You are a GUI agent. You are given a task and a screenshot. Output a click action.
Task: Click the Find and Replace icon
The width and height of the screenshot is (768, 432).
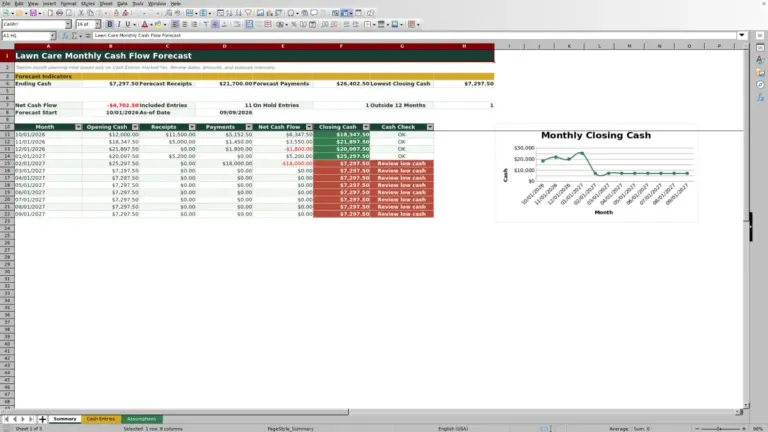[168, 13]
